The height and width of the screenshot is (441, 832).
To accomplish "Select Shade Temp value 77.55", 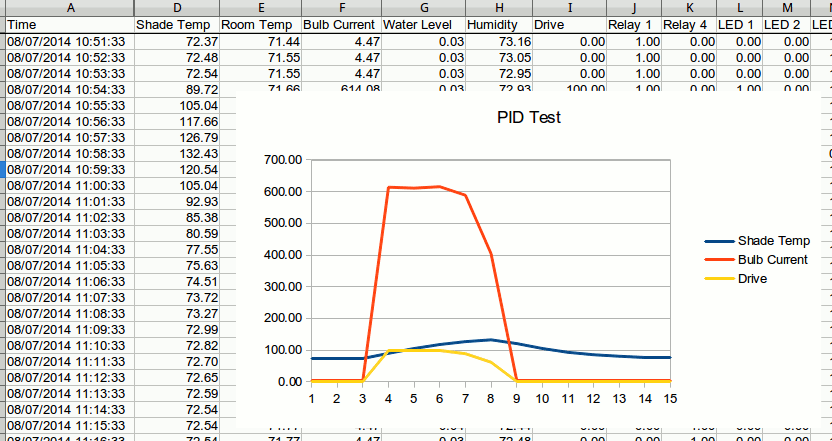I will [x=177, y=249].
